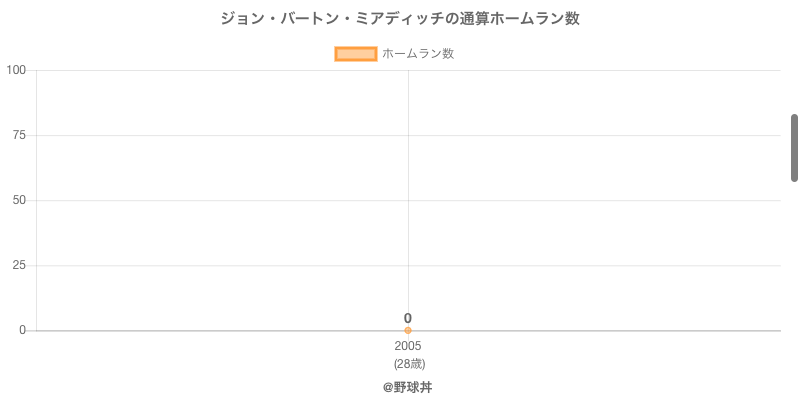Click the 75 y-axis tick label

[x=19, y=135]
